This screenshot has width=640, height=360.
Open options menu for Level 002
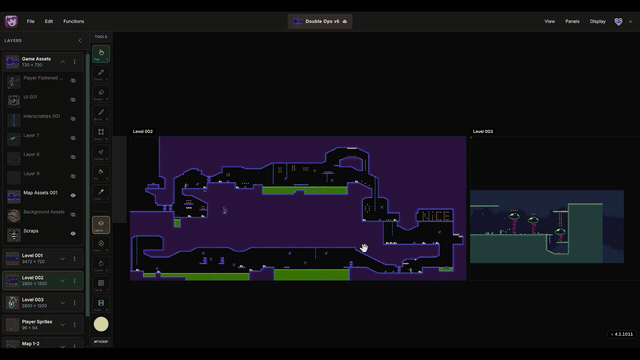(x=75, y=280)
